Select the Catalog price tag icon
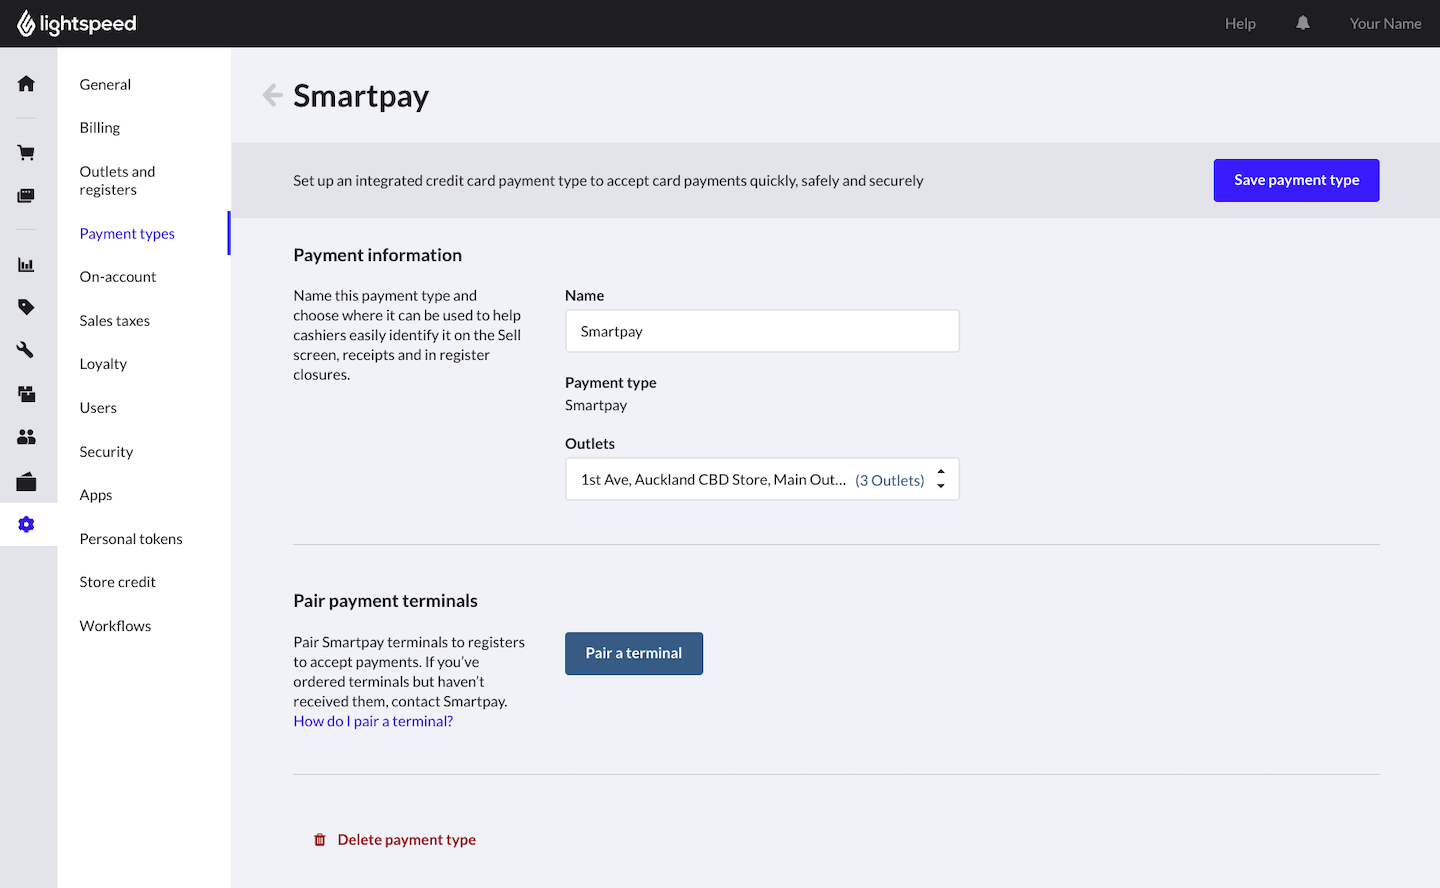Screen dimensions: 1440x888 (x=26, y=307)
